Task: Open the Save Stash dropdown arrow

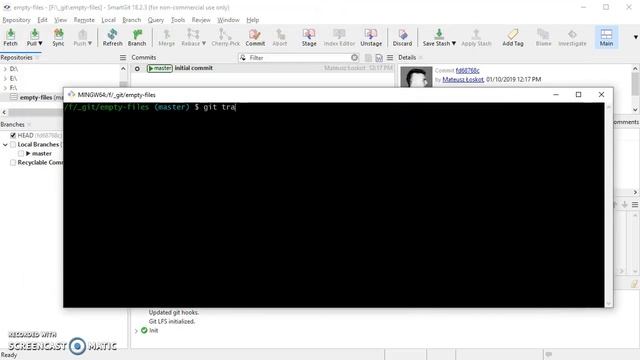Action: pyautogui.click(x=453, y=43)
